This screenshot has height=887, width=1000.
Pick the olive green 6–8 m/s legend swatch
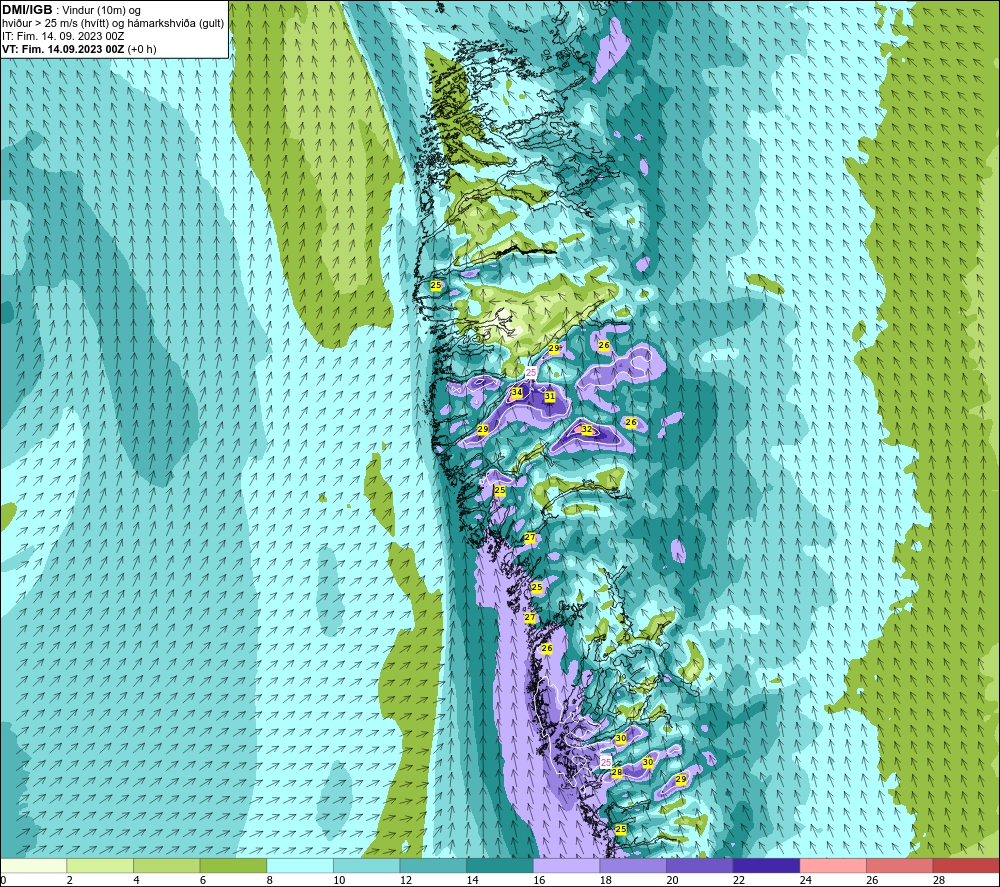(233, 865)
